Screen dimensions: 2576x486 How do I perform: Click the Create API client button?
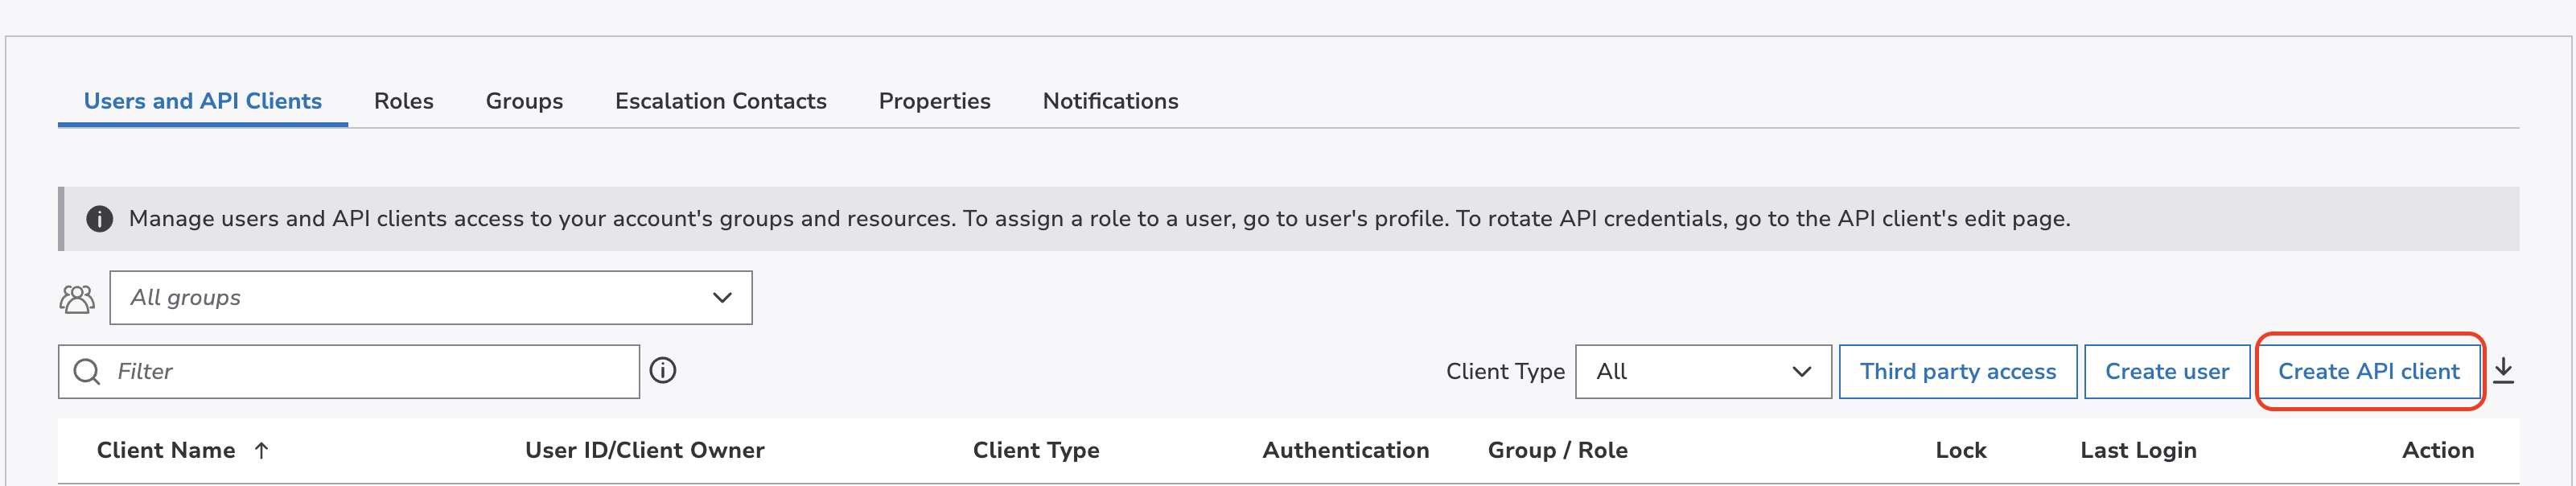click(2369, 372)
